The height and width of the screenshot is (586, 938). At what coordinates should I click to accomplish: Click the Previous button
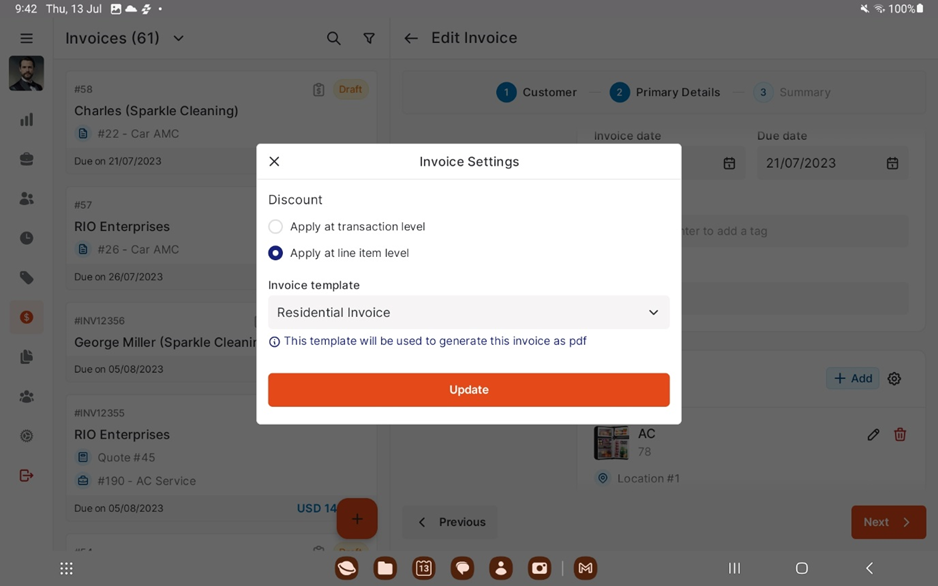(450, 522)
